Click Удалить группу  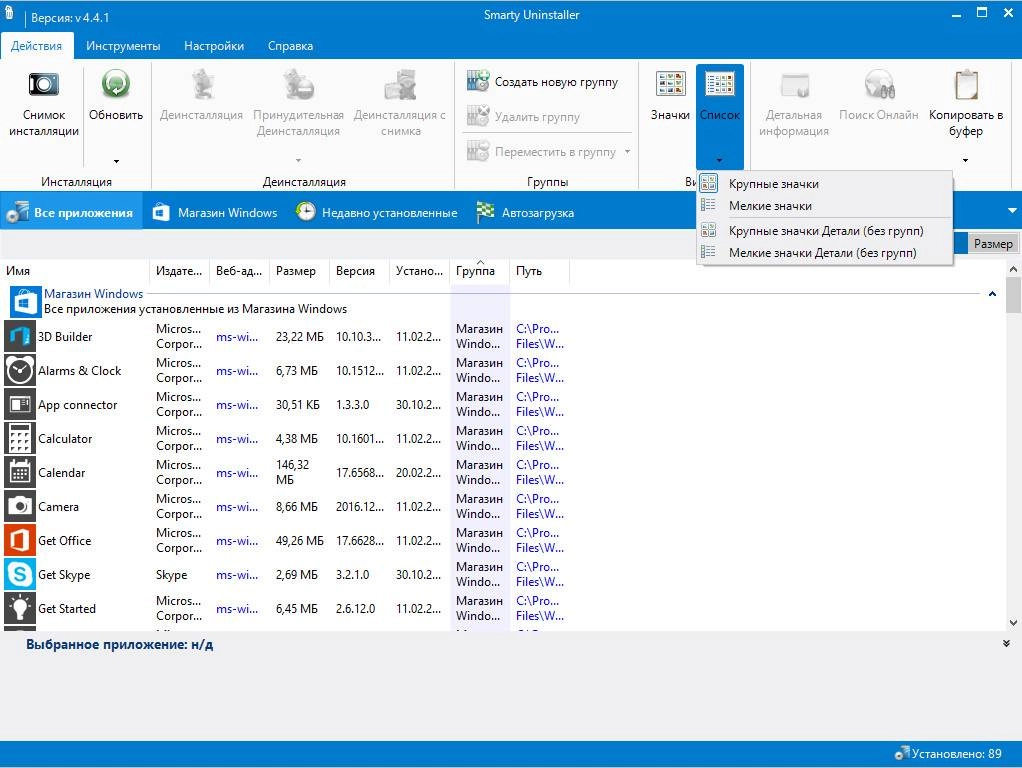[523, 117]
